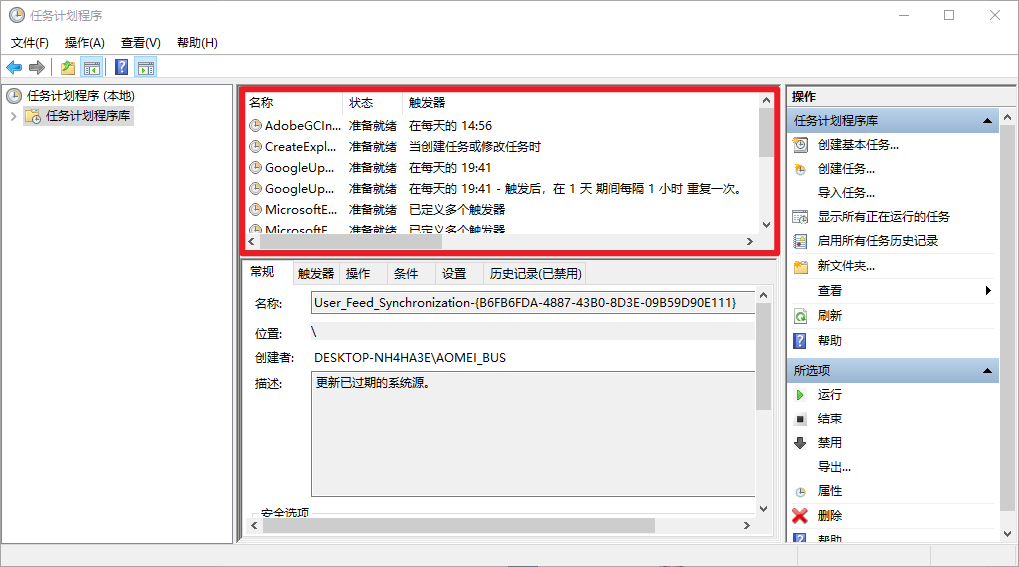Screen dimensions: 1019x567
Task: Click the creator value DESKTOP-NH4HA3E\AOMEI_BUS
Action: [409, 358]
